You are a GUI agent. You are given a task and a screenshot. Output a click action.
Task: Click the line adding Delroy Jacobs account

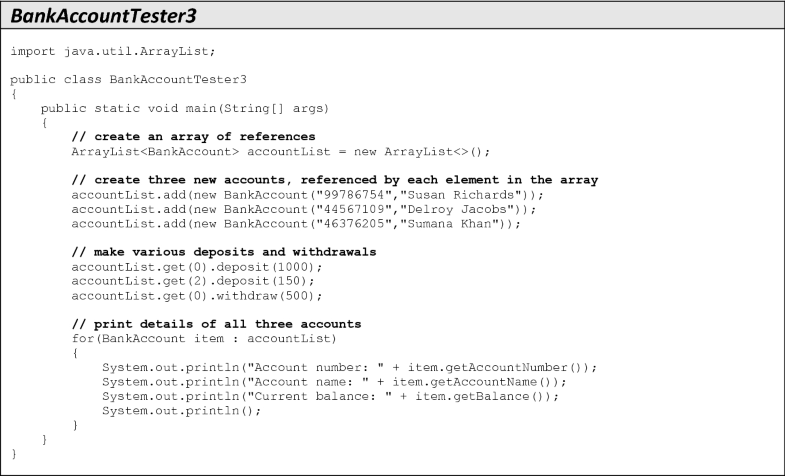tap(303, 209)
